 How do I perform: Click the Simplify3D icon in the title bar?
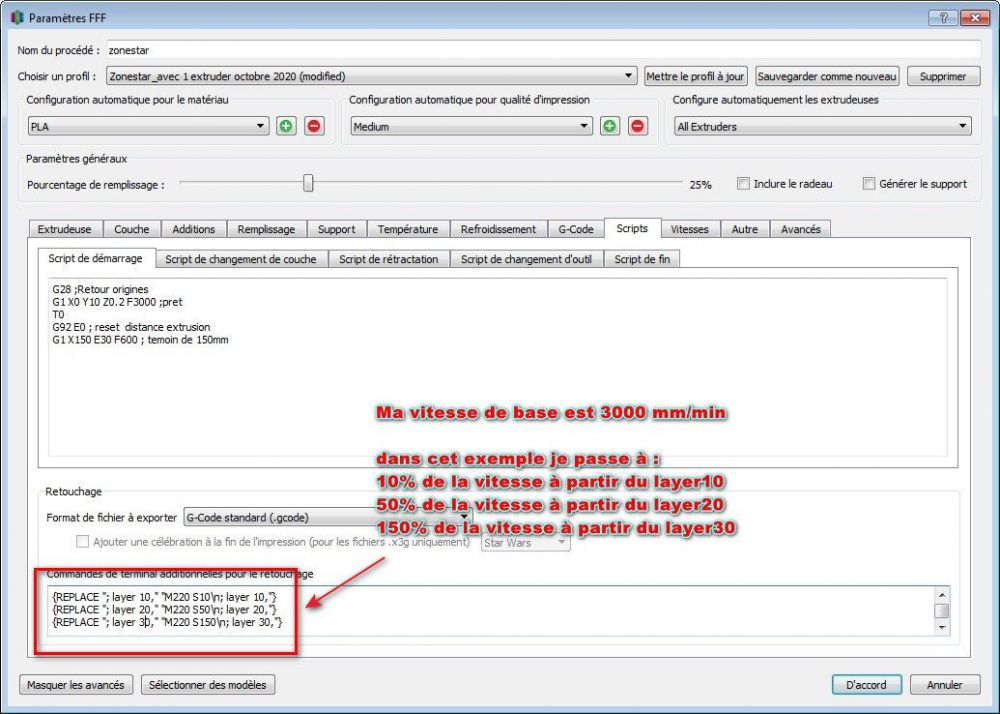(x=17, y=18)
